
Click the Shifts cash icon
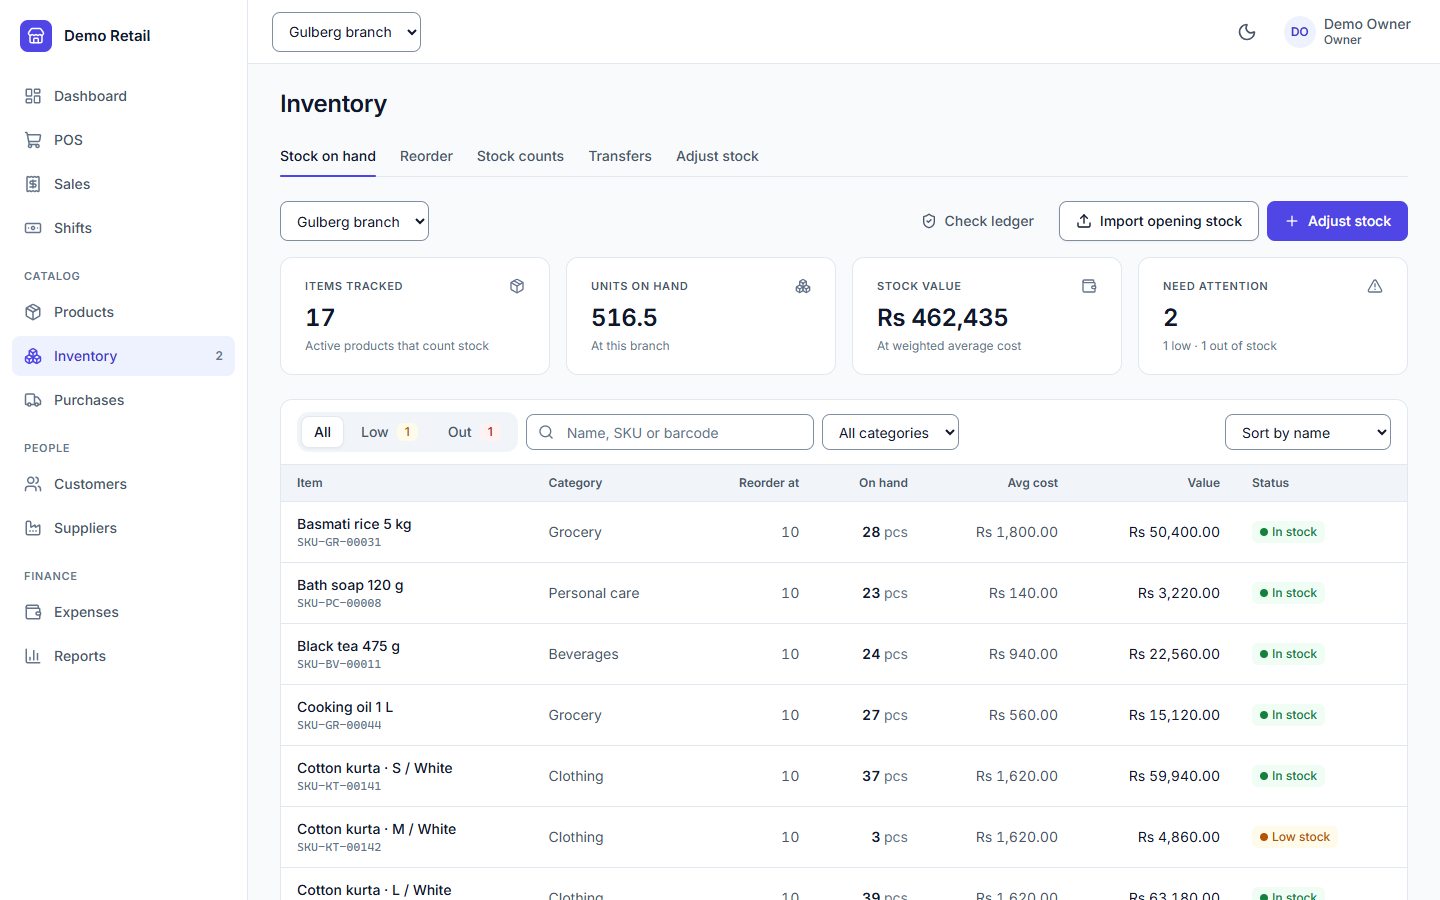point(33,228)
